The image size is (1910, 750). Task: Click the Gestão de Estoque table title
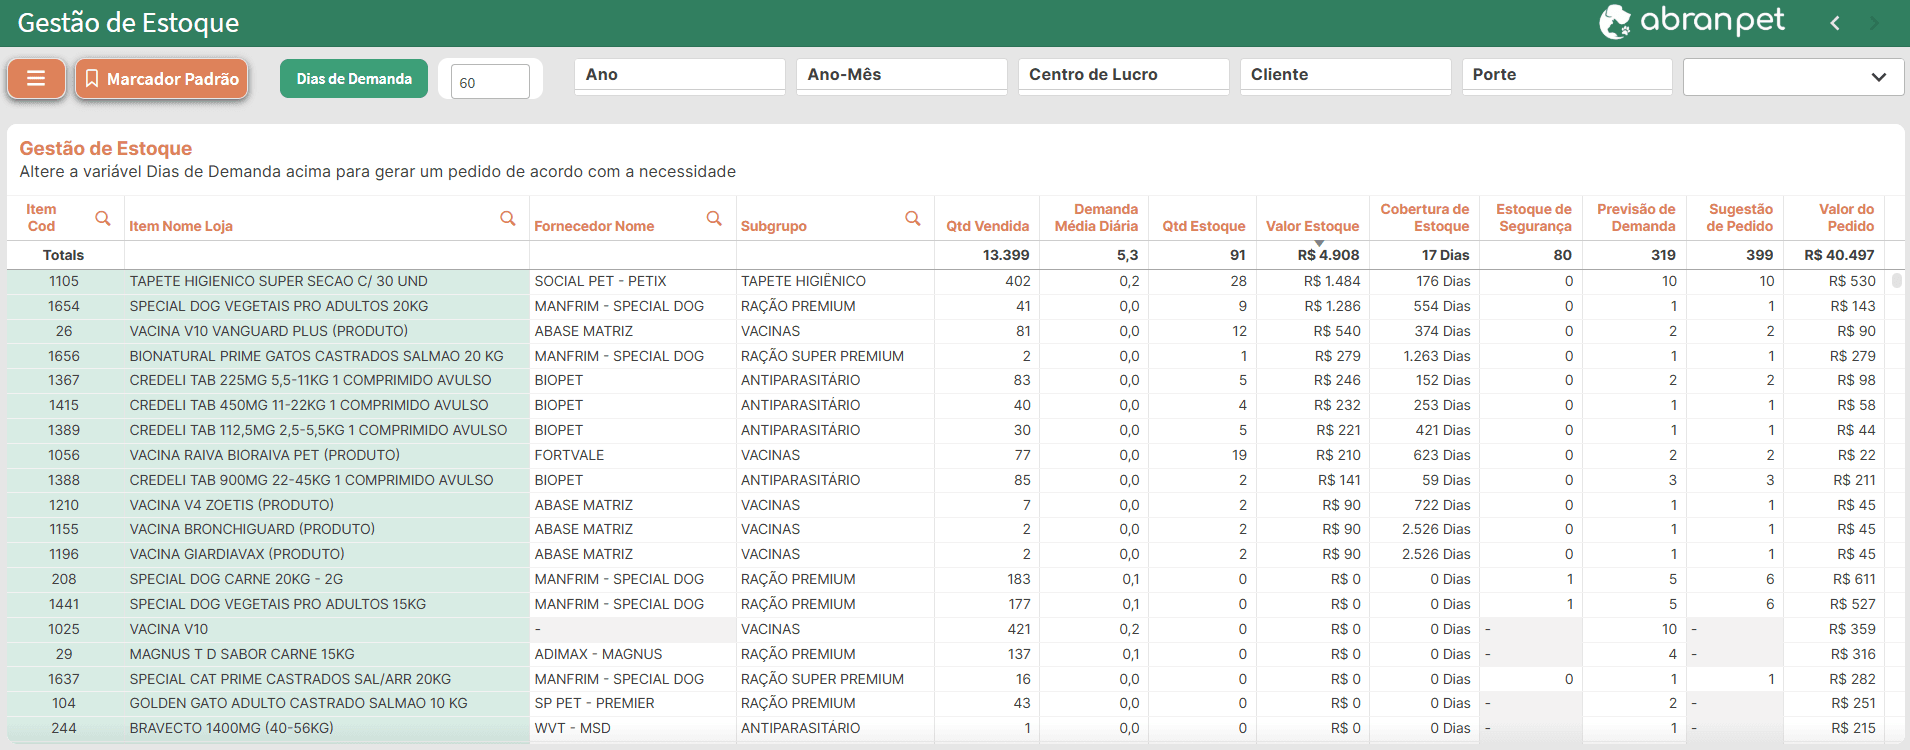(x=106, y=148)
